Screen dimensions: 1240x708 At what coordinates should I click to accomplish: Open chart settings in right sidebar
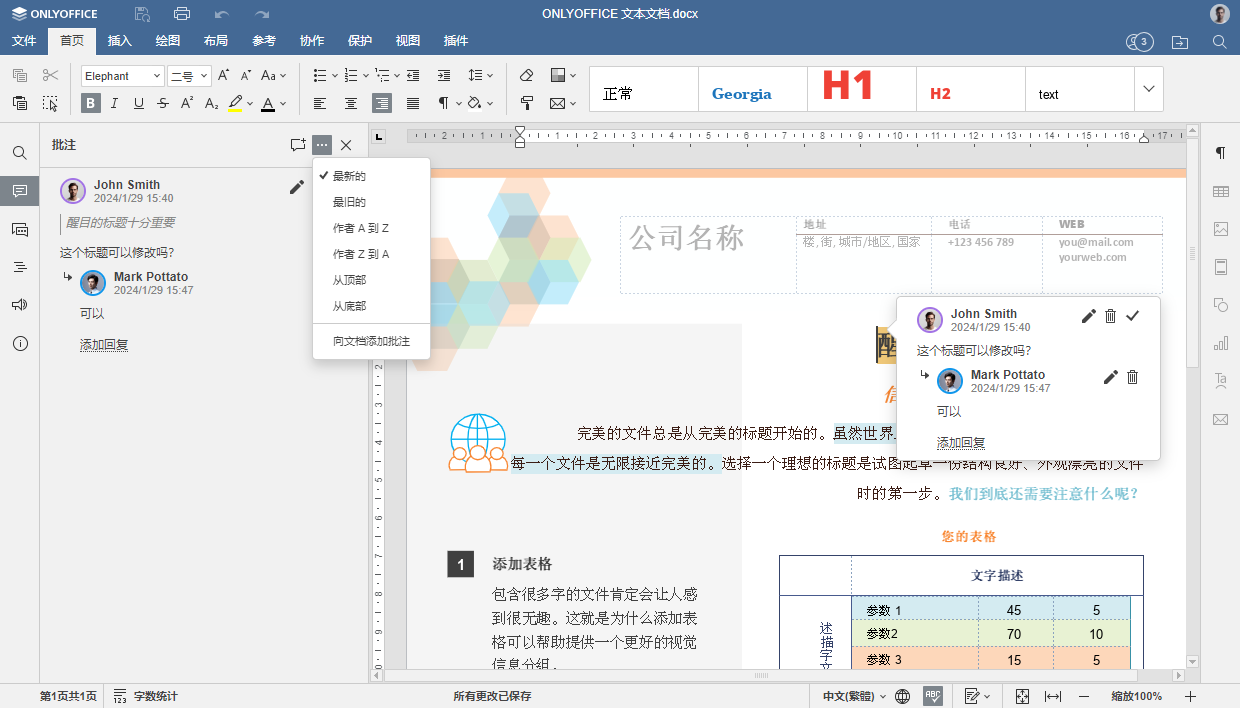tap(1221, 343)
